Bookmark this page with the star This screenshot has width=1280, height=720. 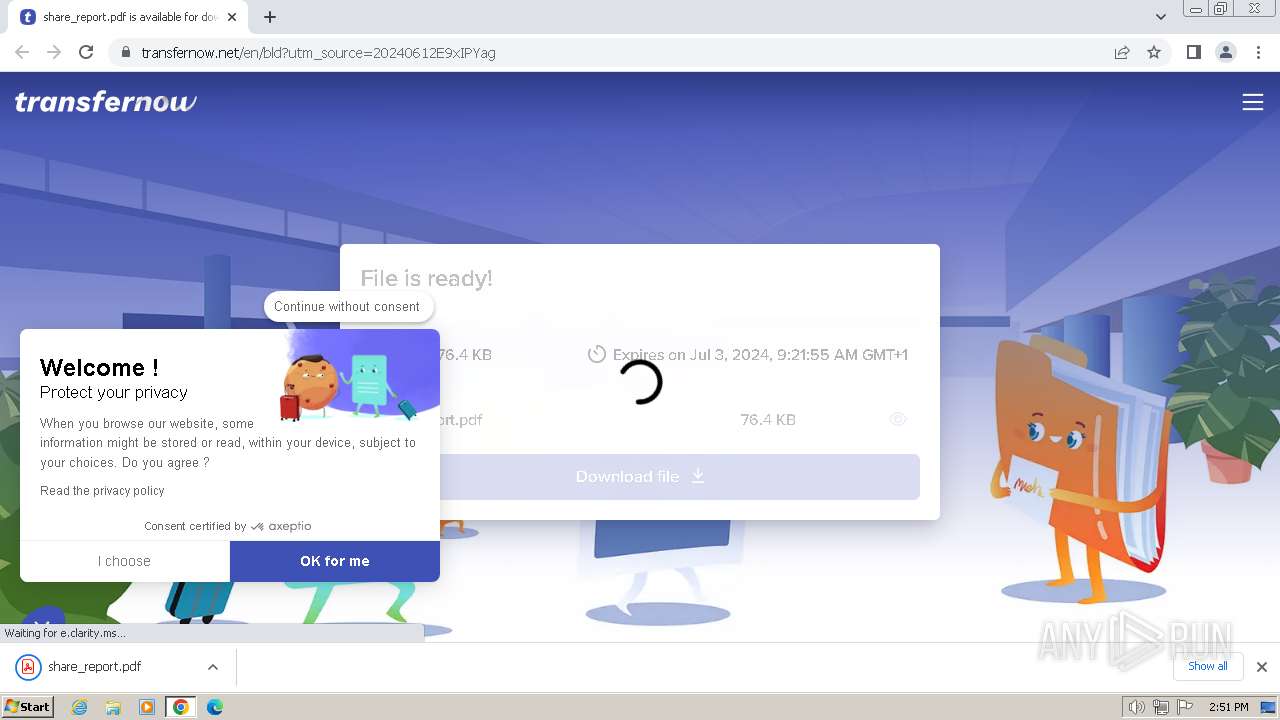click(x=1154, y=53)
